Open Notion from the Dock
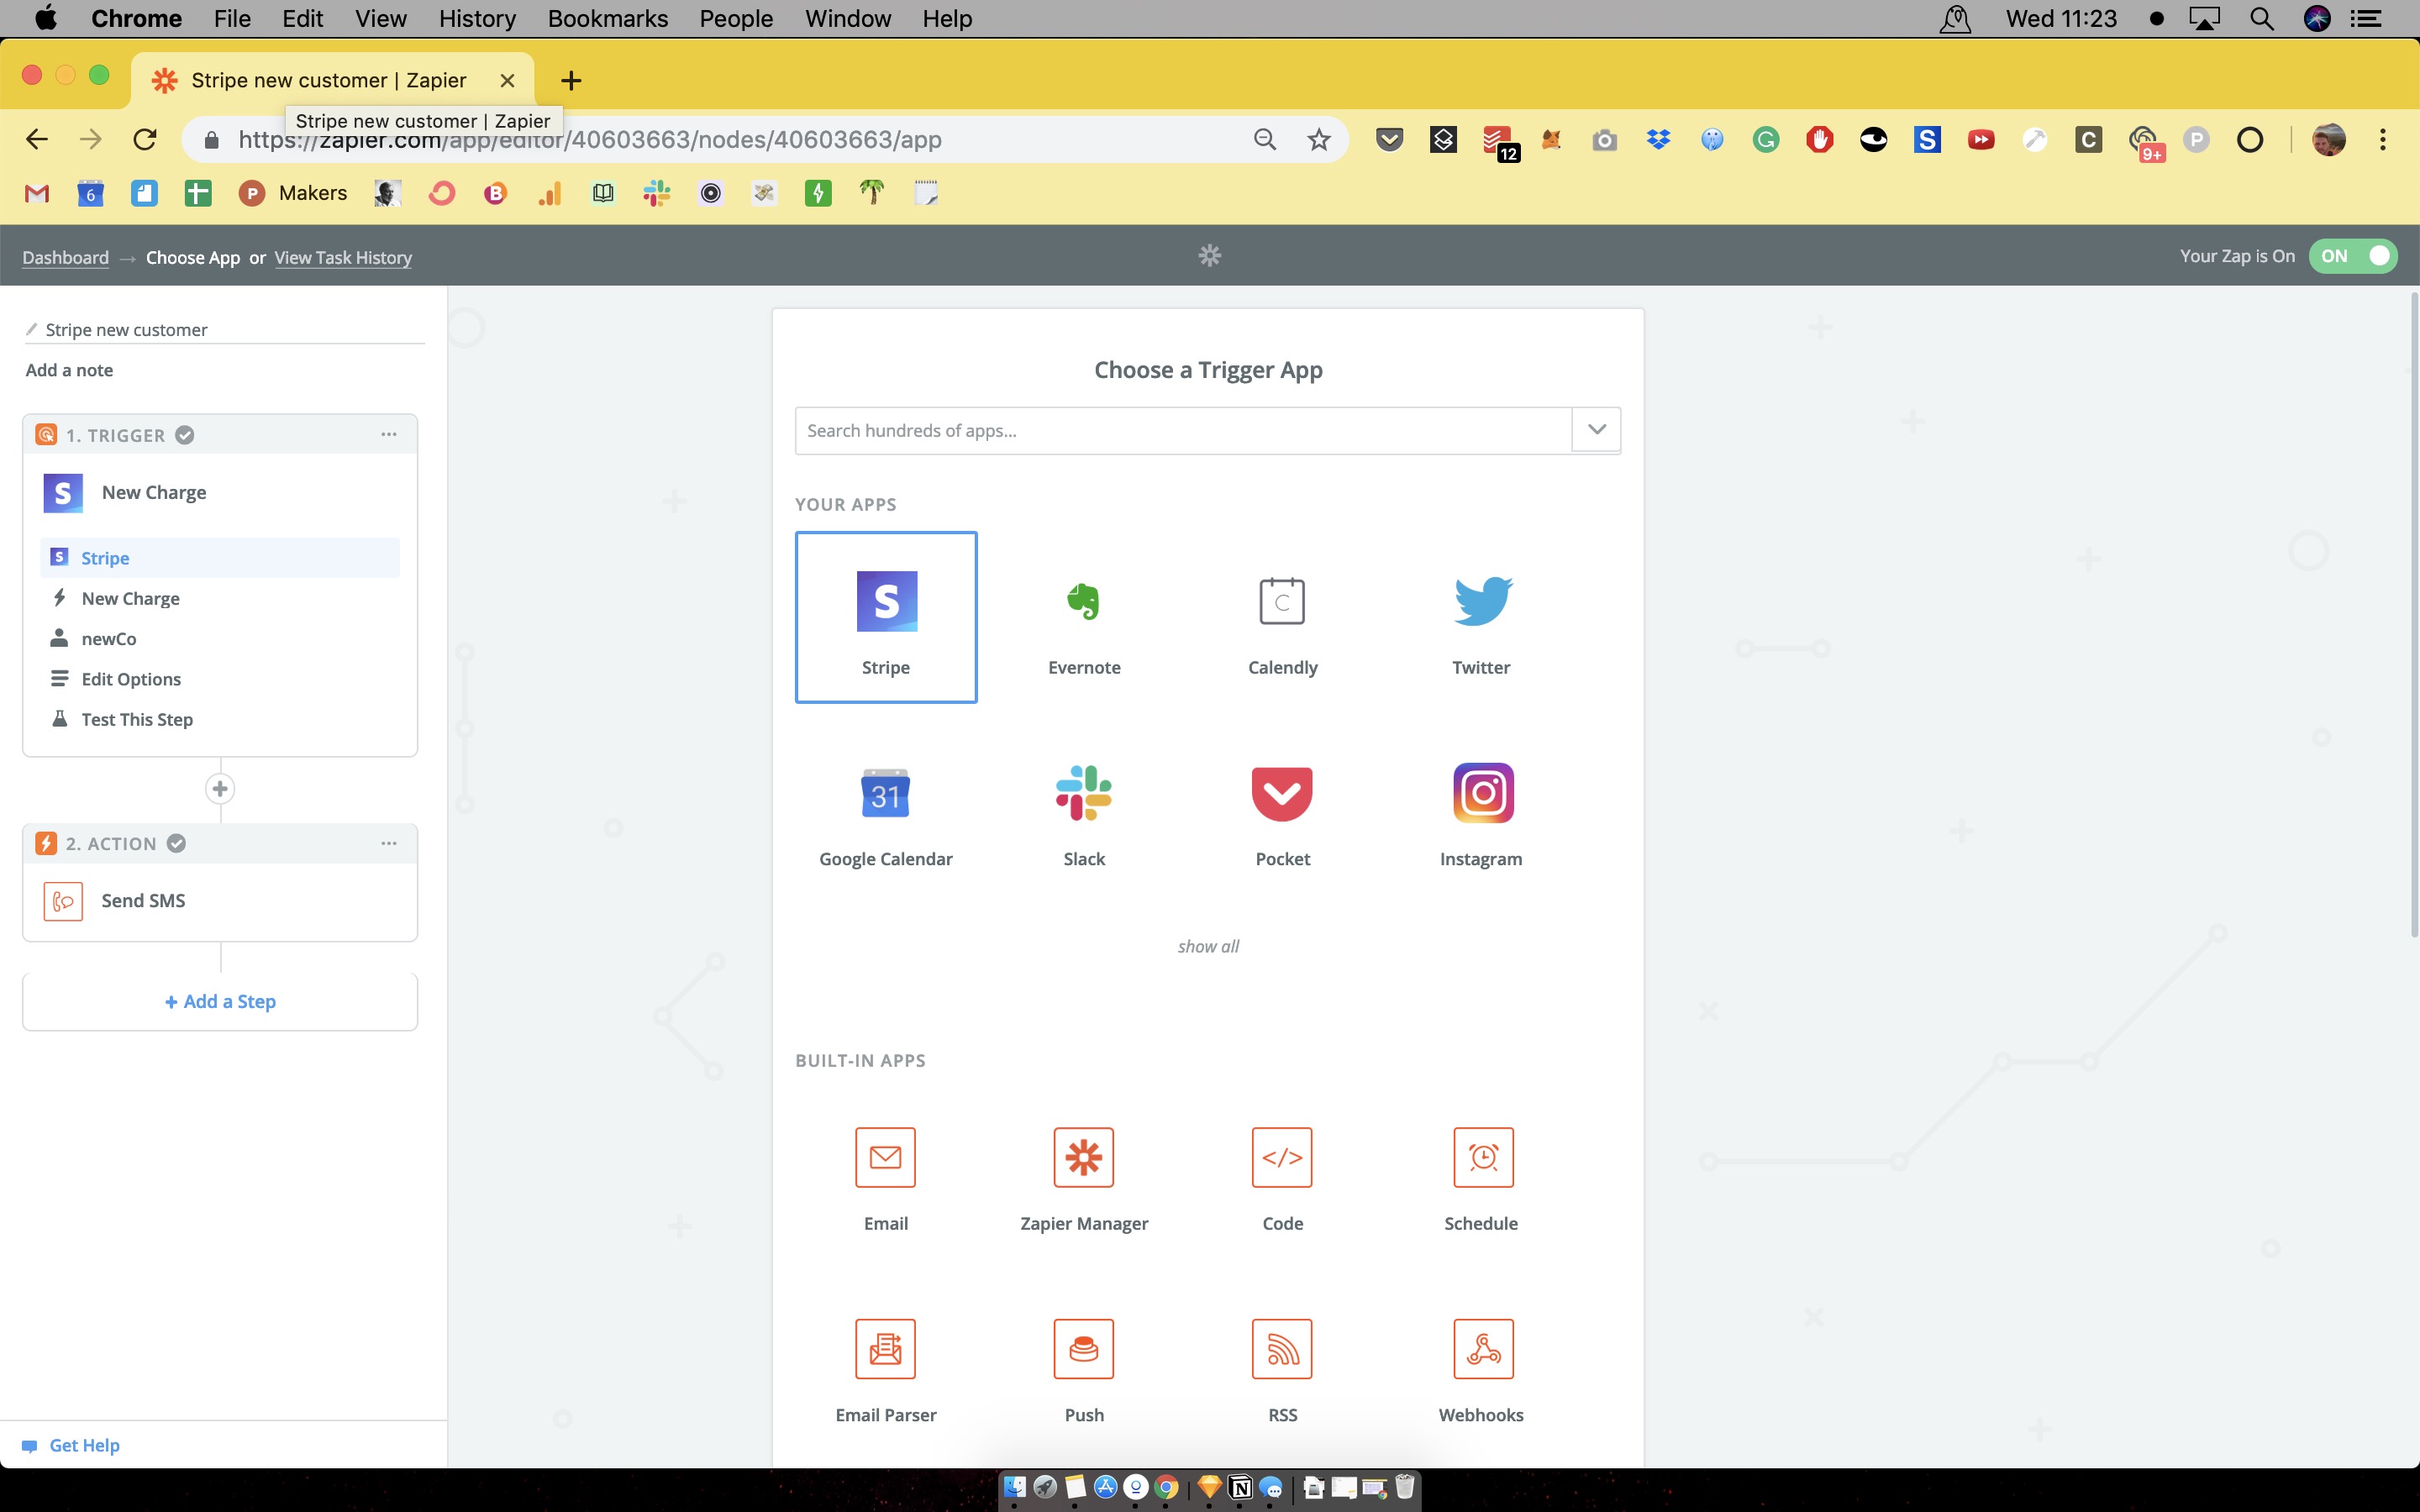Viewport: 2420px width, 1512px height. [1240, 1488]
